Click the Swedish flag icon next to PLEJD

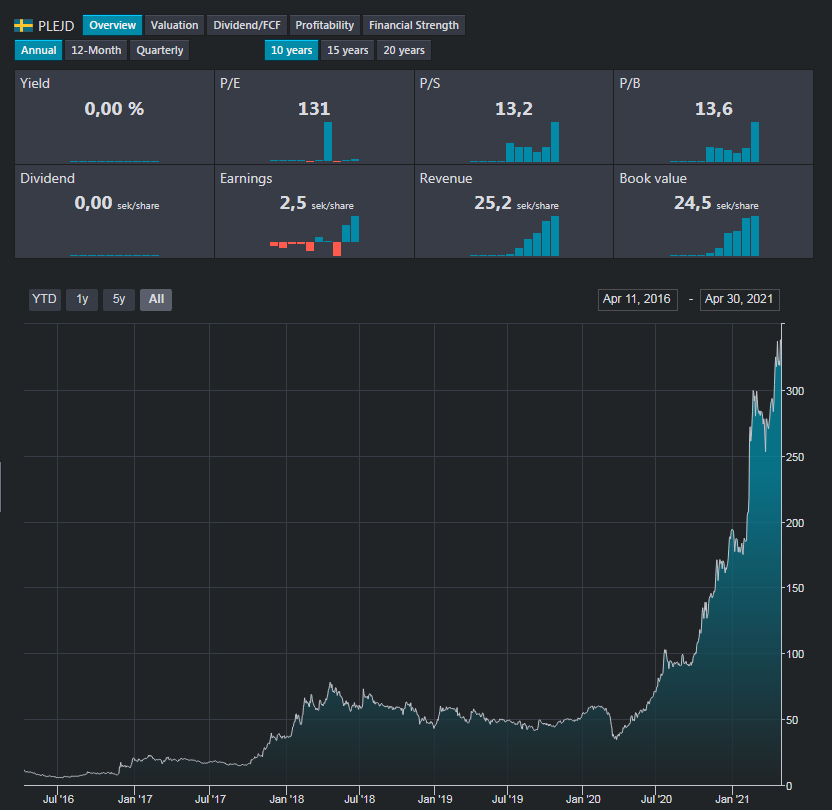click(24, 25)
